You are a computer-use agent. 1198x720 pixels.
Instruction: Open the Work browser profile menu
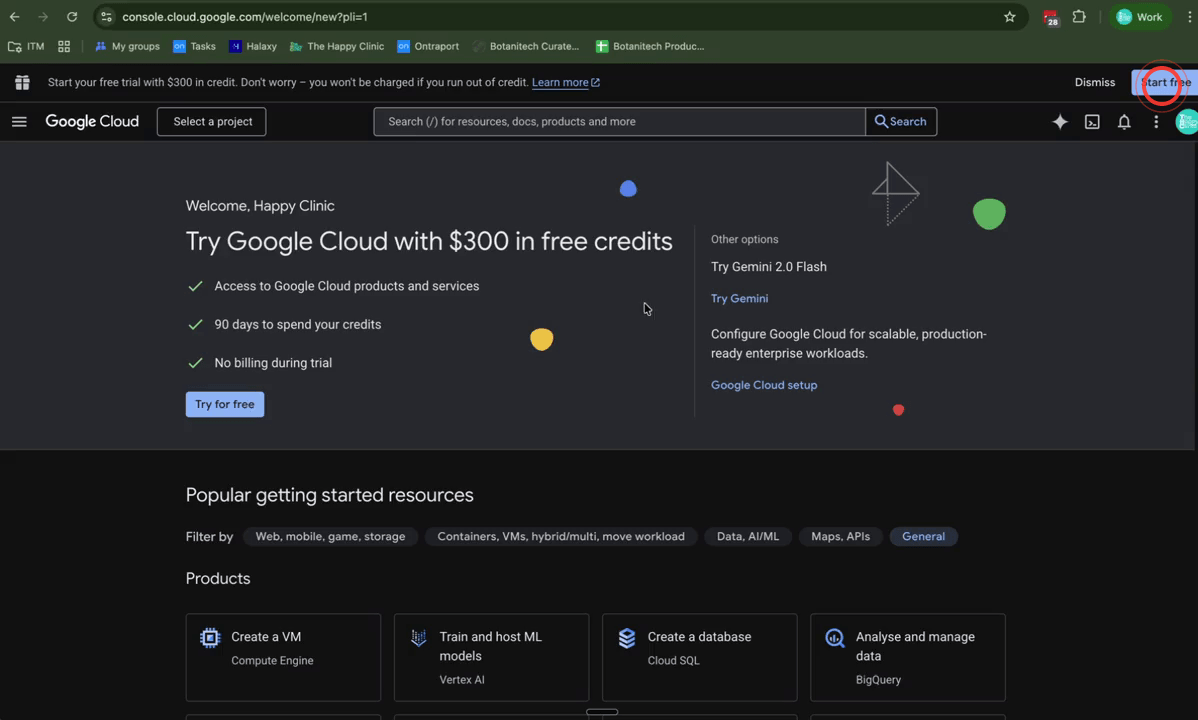click(x=1140, y=16)
